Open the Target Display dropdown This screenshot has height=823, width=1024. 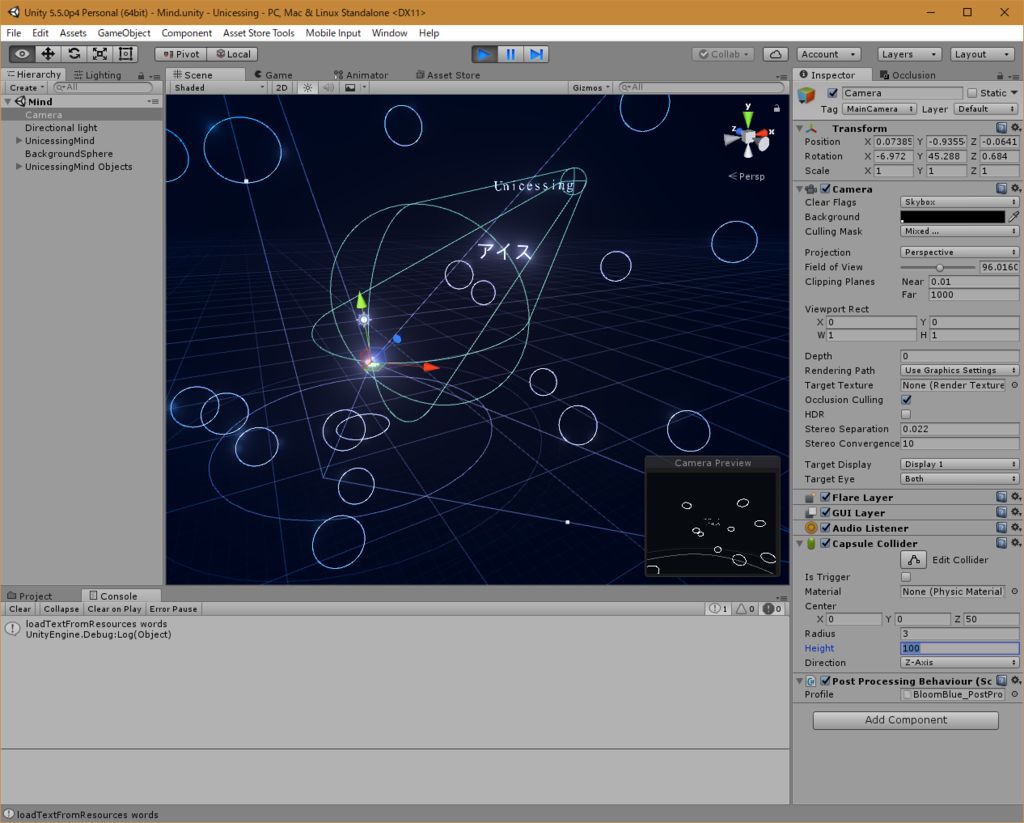[959, 464]
